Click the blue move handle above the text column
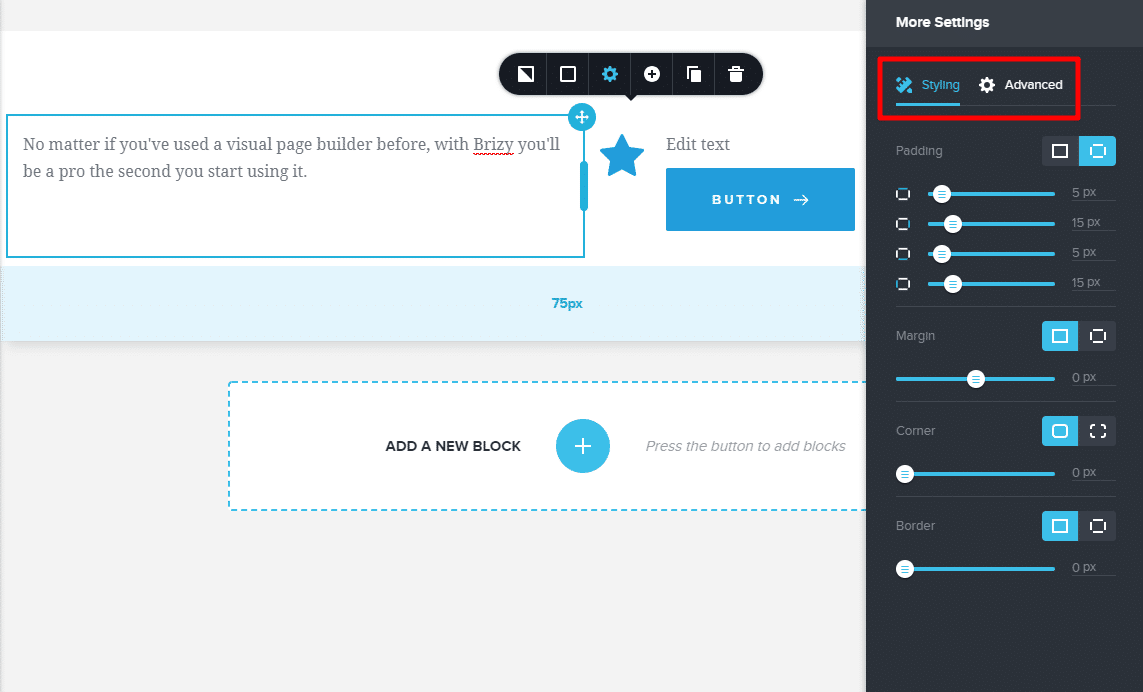Screen dimensions: 1143x692 click(x=582, y=117)
